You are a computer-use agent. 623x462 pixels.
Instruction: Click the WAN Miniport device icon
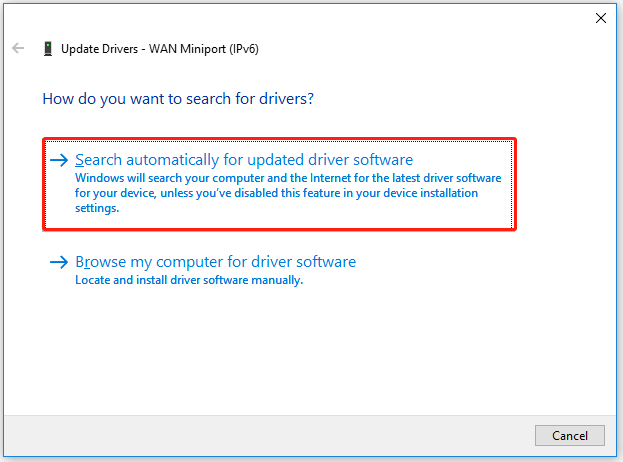point(48,49)
